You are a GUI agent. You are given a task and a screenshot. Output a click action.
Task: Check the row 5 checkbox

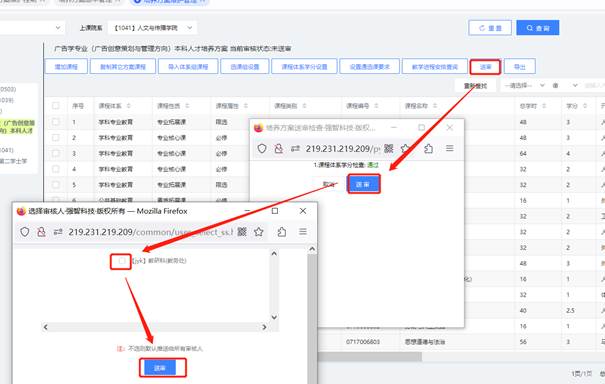[x=56, y=185]
